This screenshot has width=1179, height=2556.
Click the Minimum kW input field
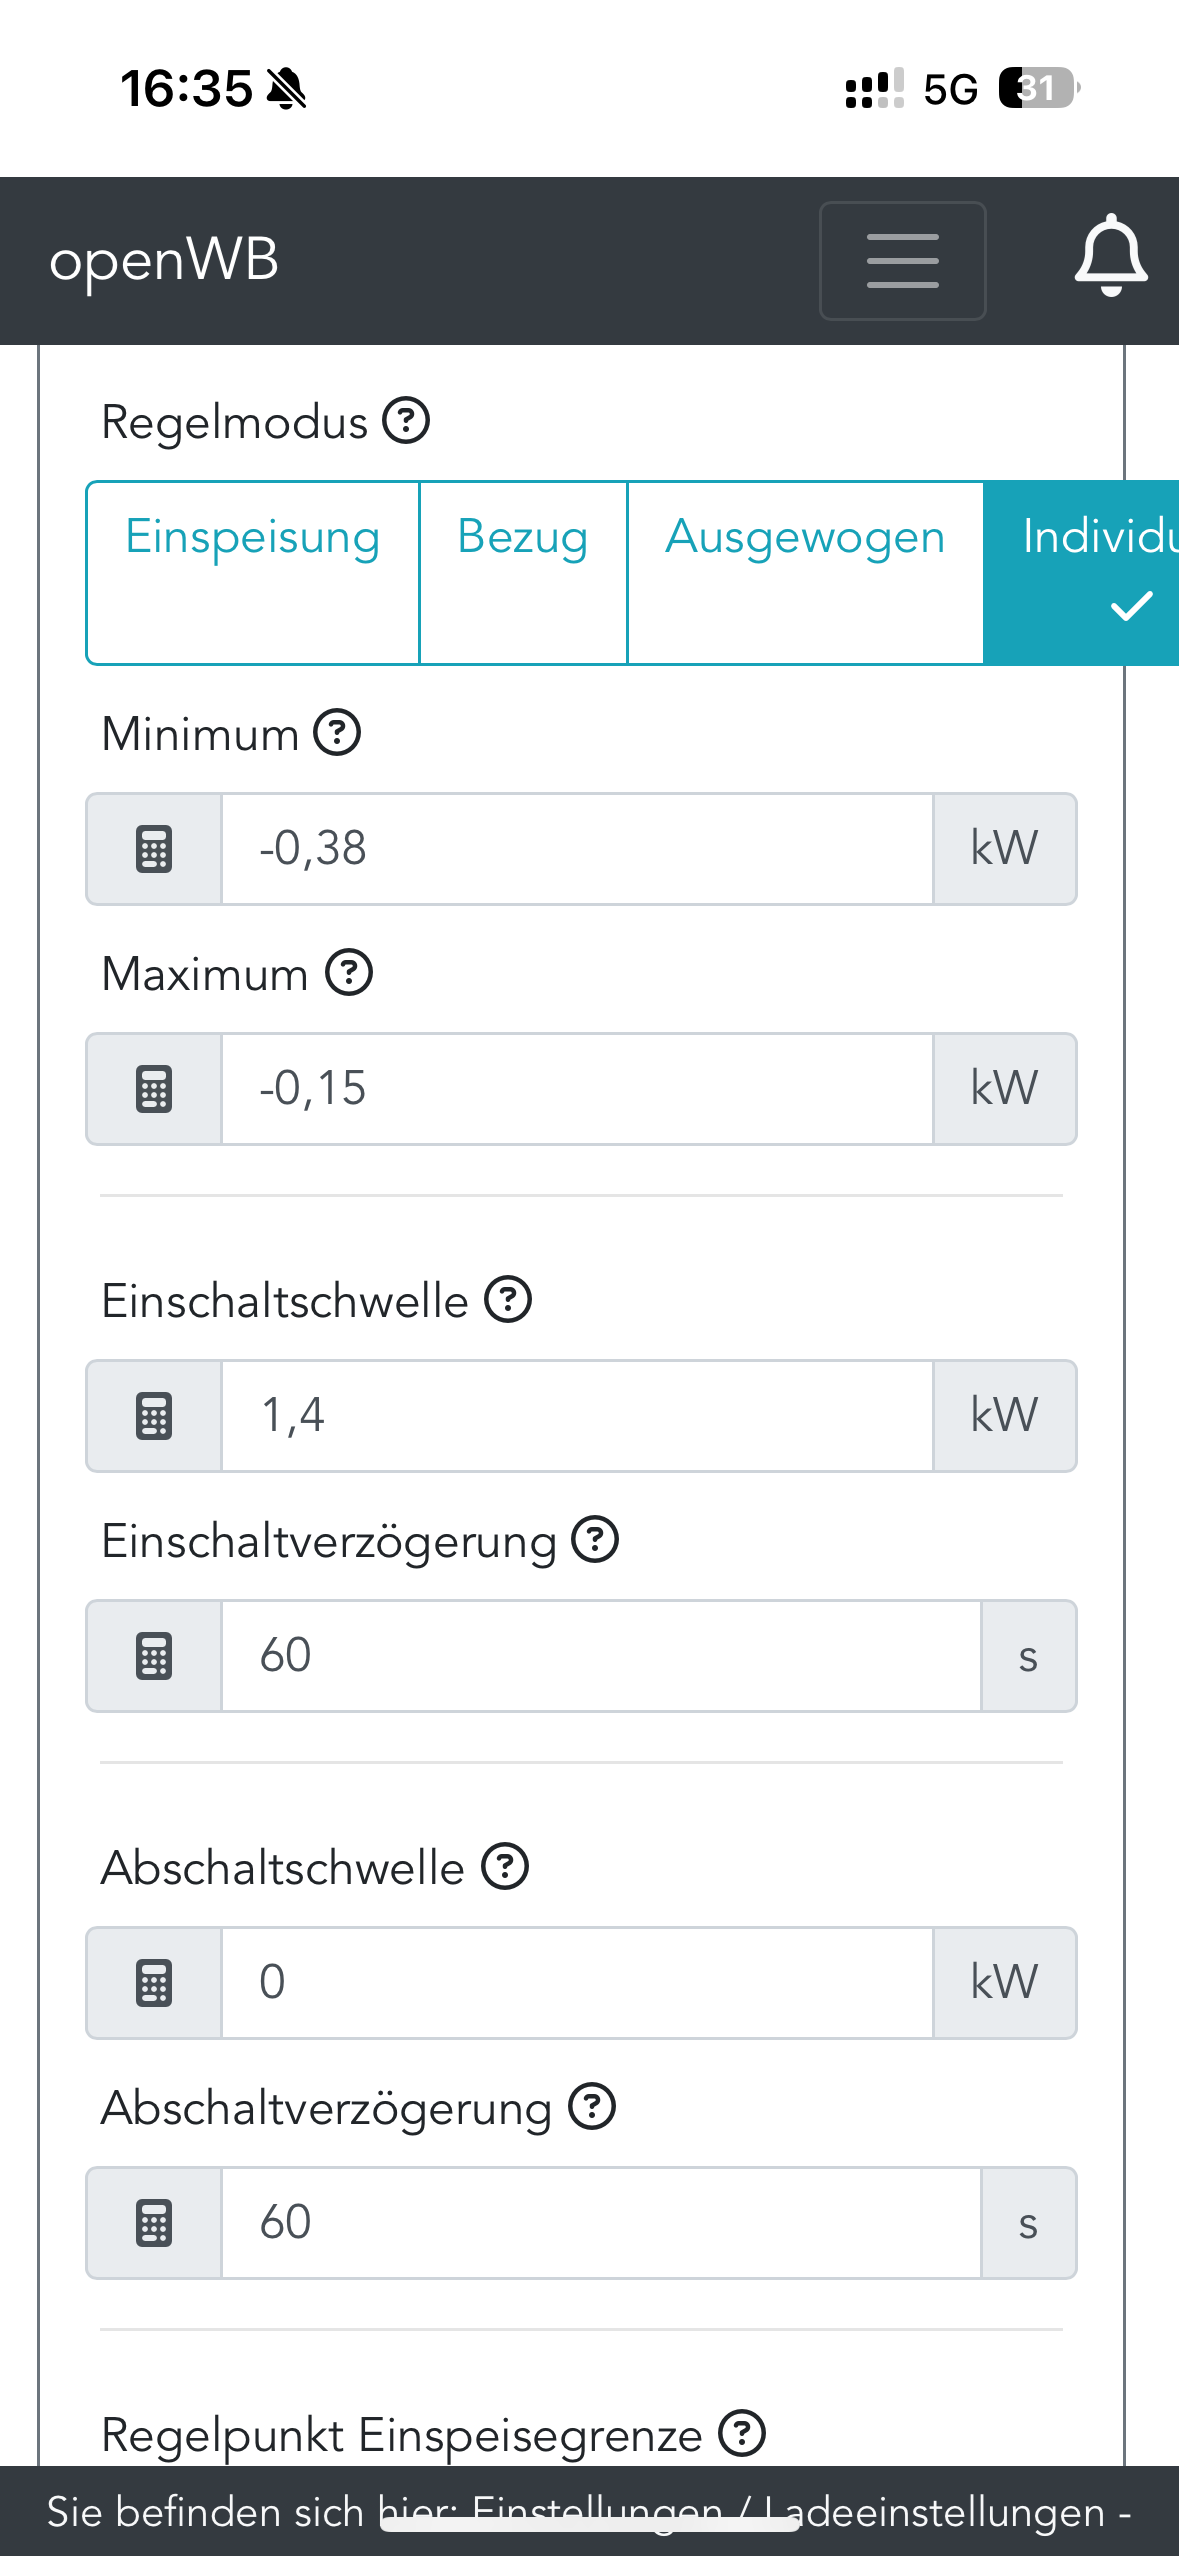click(577, 849)
